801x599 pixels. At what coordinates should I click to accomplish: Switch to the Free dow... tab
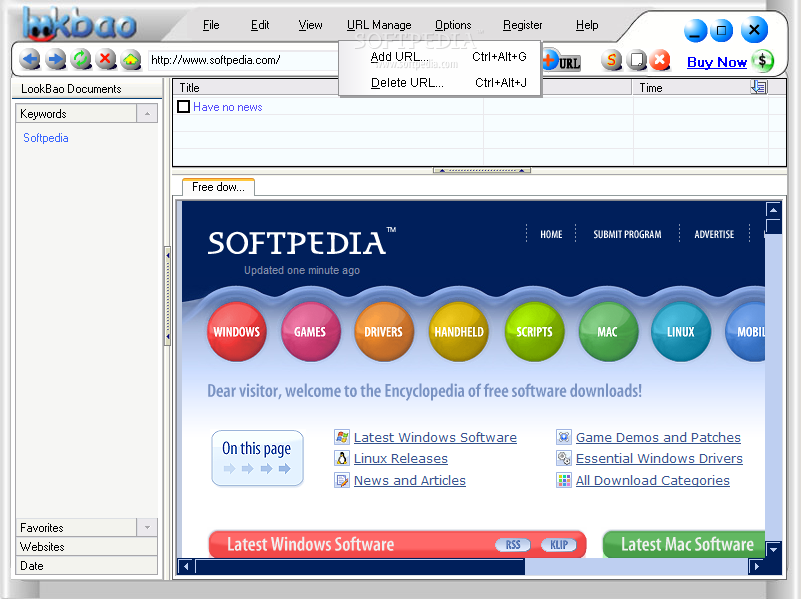point(218,187)
